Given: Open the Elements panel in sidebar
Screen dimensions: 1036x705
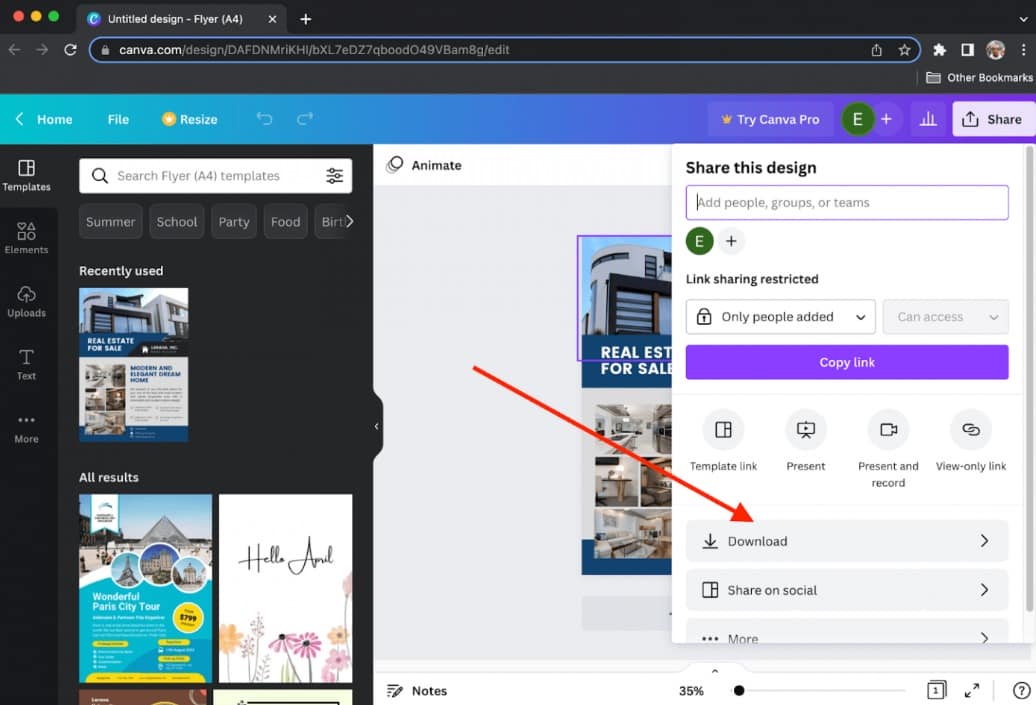Looking at the screenshot, I should tap(26, 239).
